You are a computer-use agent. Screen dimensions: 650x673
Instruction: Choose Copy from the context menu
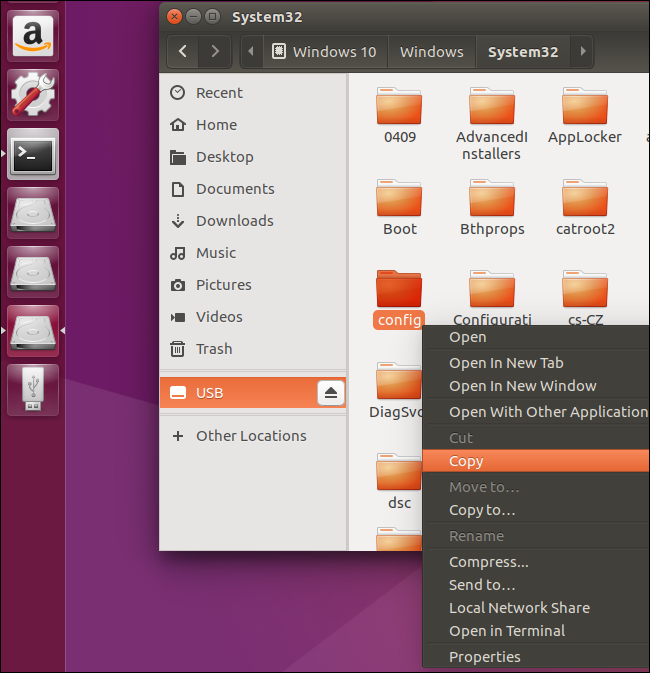click(x=466, y=461)
